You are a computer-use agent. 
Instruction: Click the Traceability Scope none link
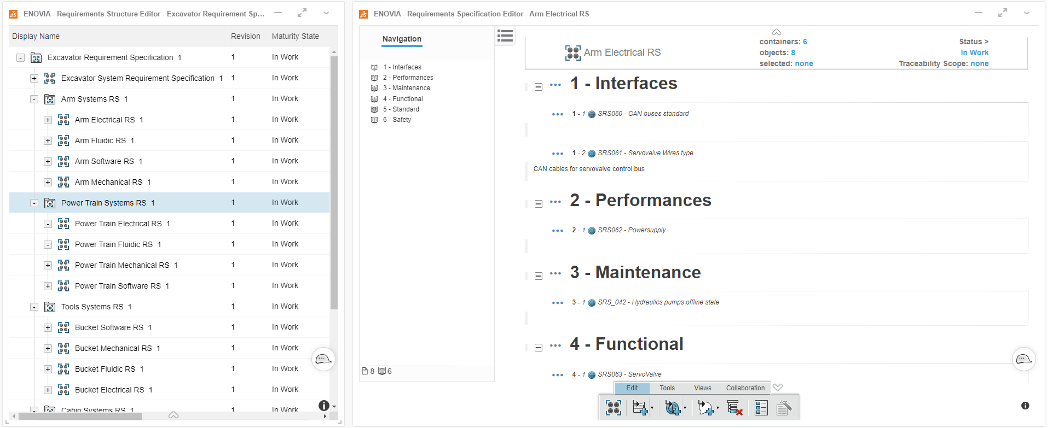980,64
